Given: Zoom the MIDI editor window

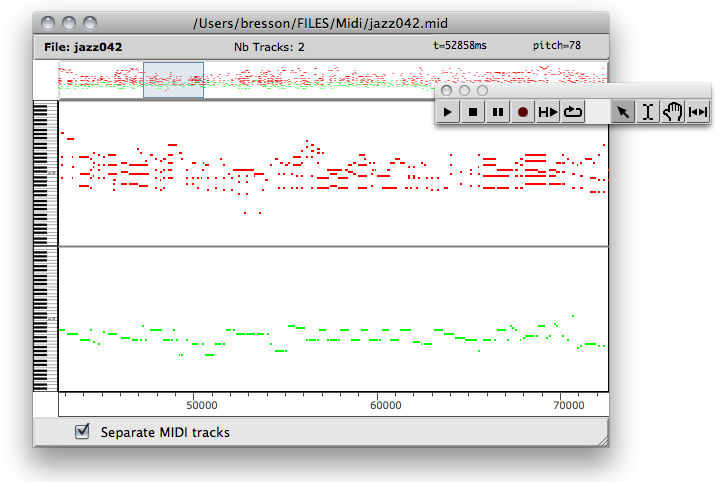Looking at the screenshot, I should [90, 23].
